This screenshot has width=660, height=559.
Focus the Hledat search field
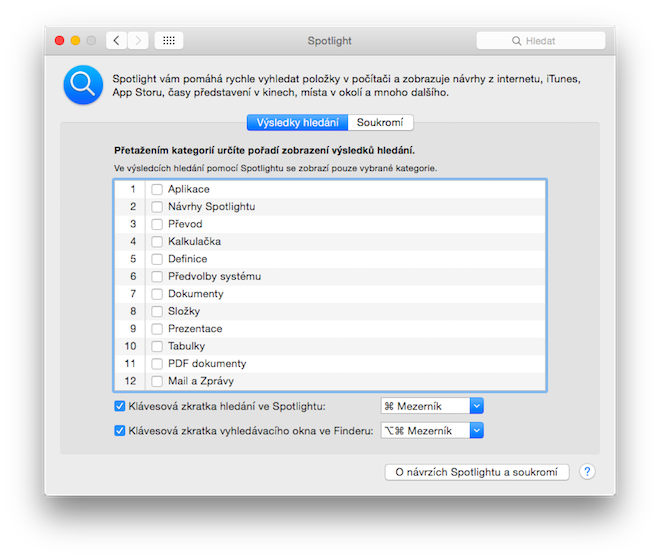(541, 41)
